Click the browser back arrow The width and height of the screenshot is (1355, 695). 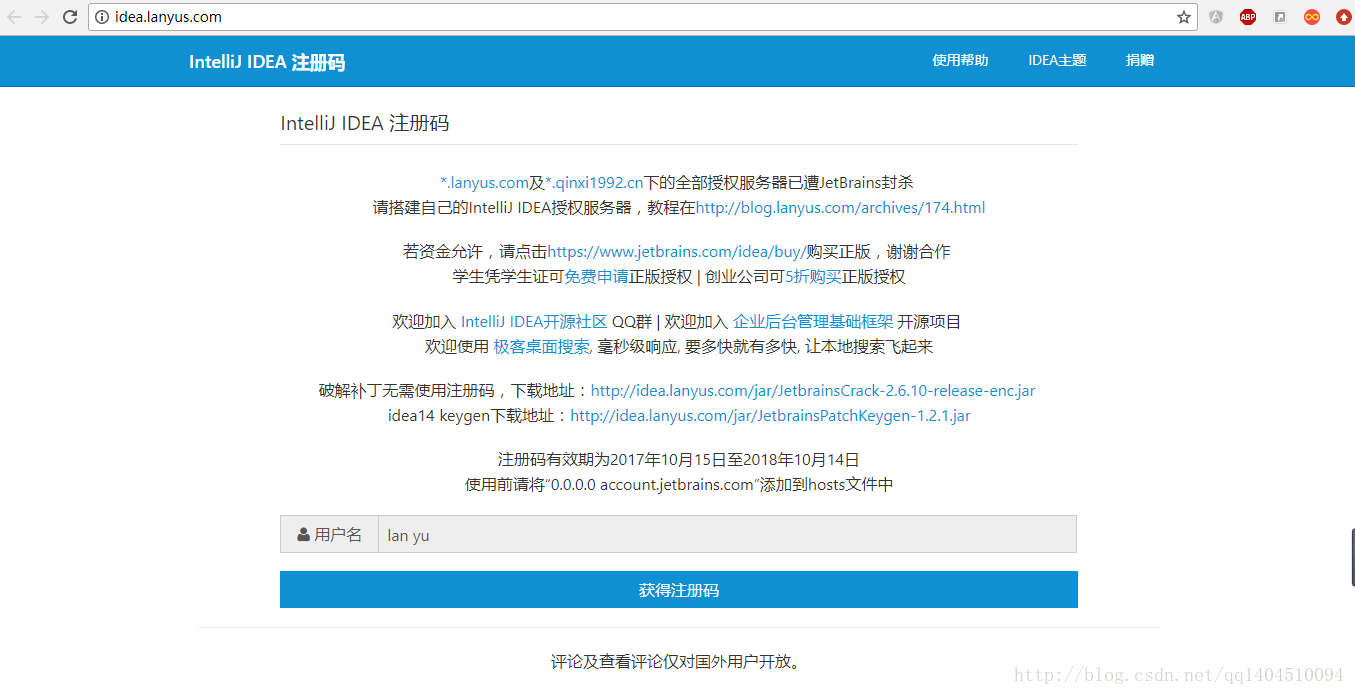tap(15, 17)
